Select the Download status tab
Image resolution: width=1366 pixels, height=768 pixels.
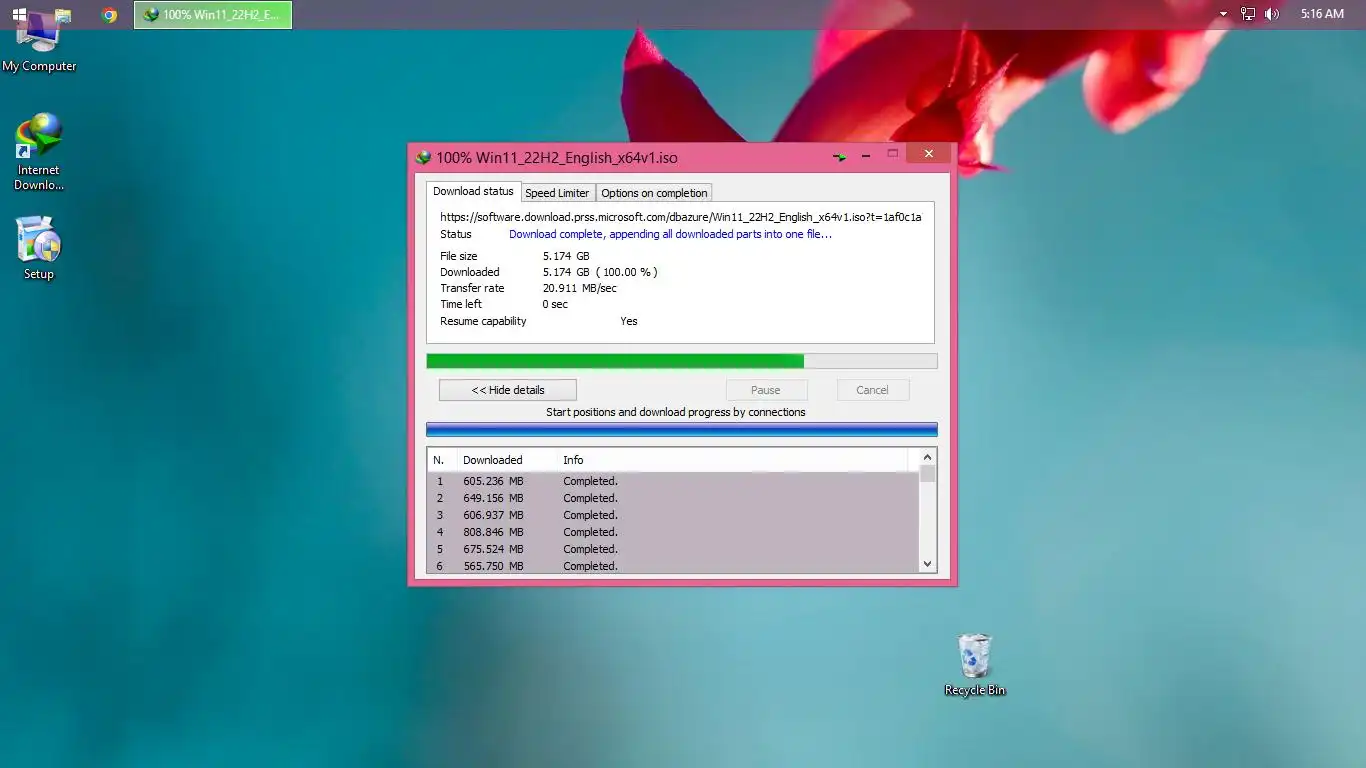tap(473, 192)
